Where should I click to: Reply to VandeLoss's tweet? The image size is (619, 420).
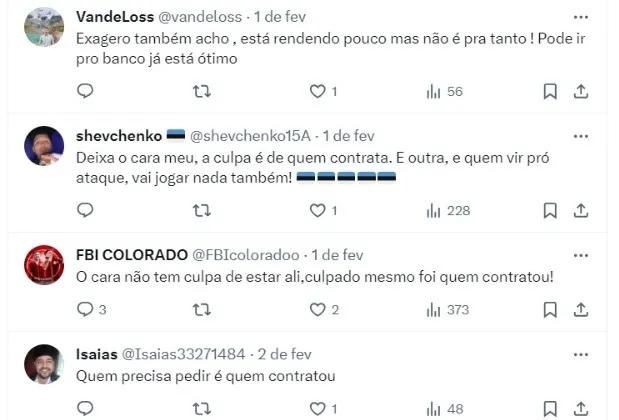click(x=85, y=91)
